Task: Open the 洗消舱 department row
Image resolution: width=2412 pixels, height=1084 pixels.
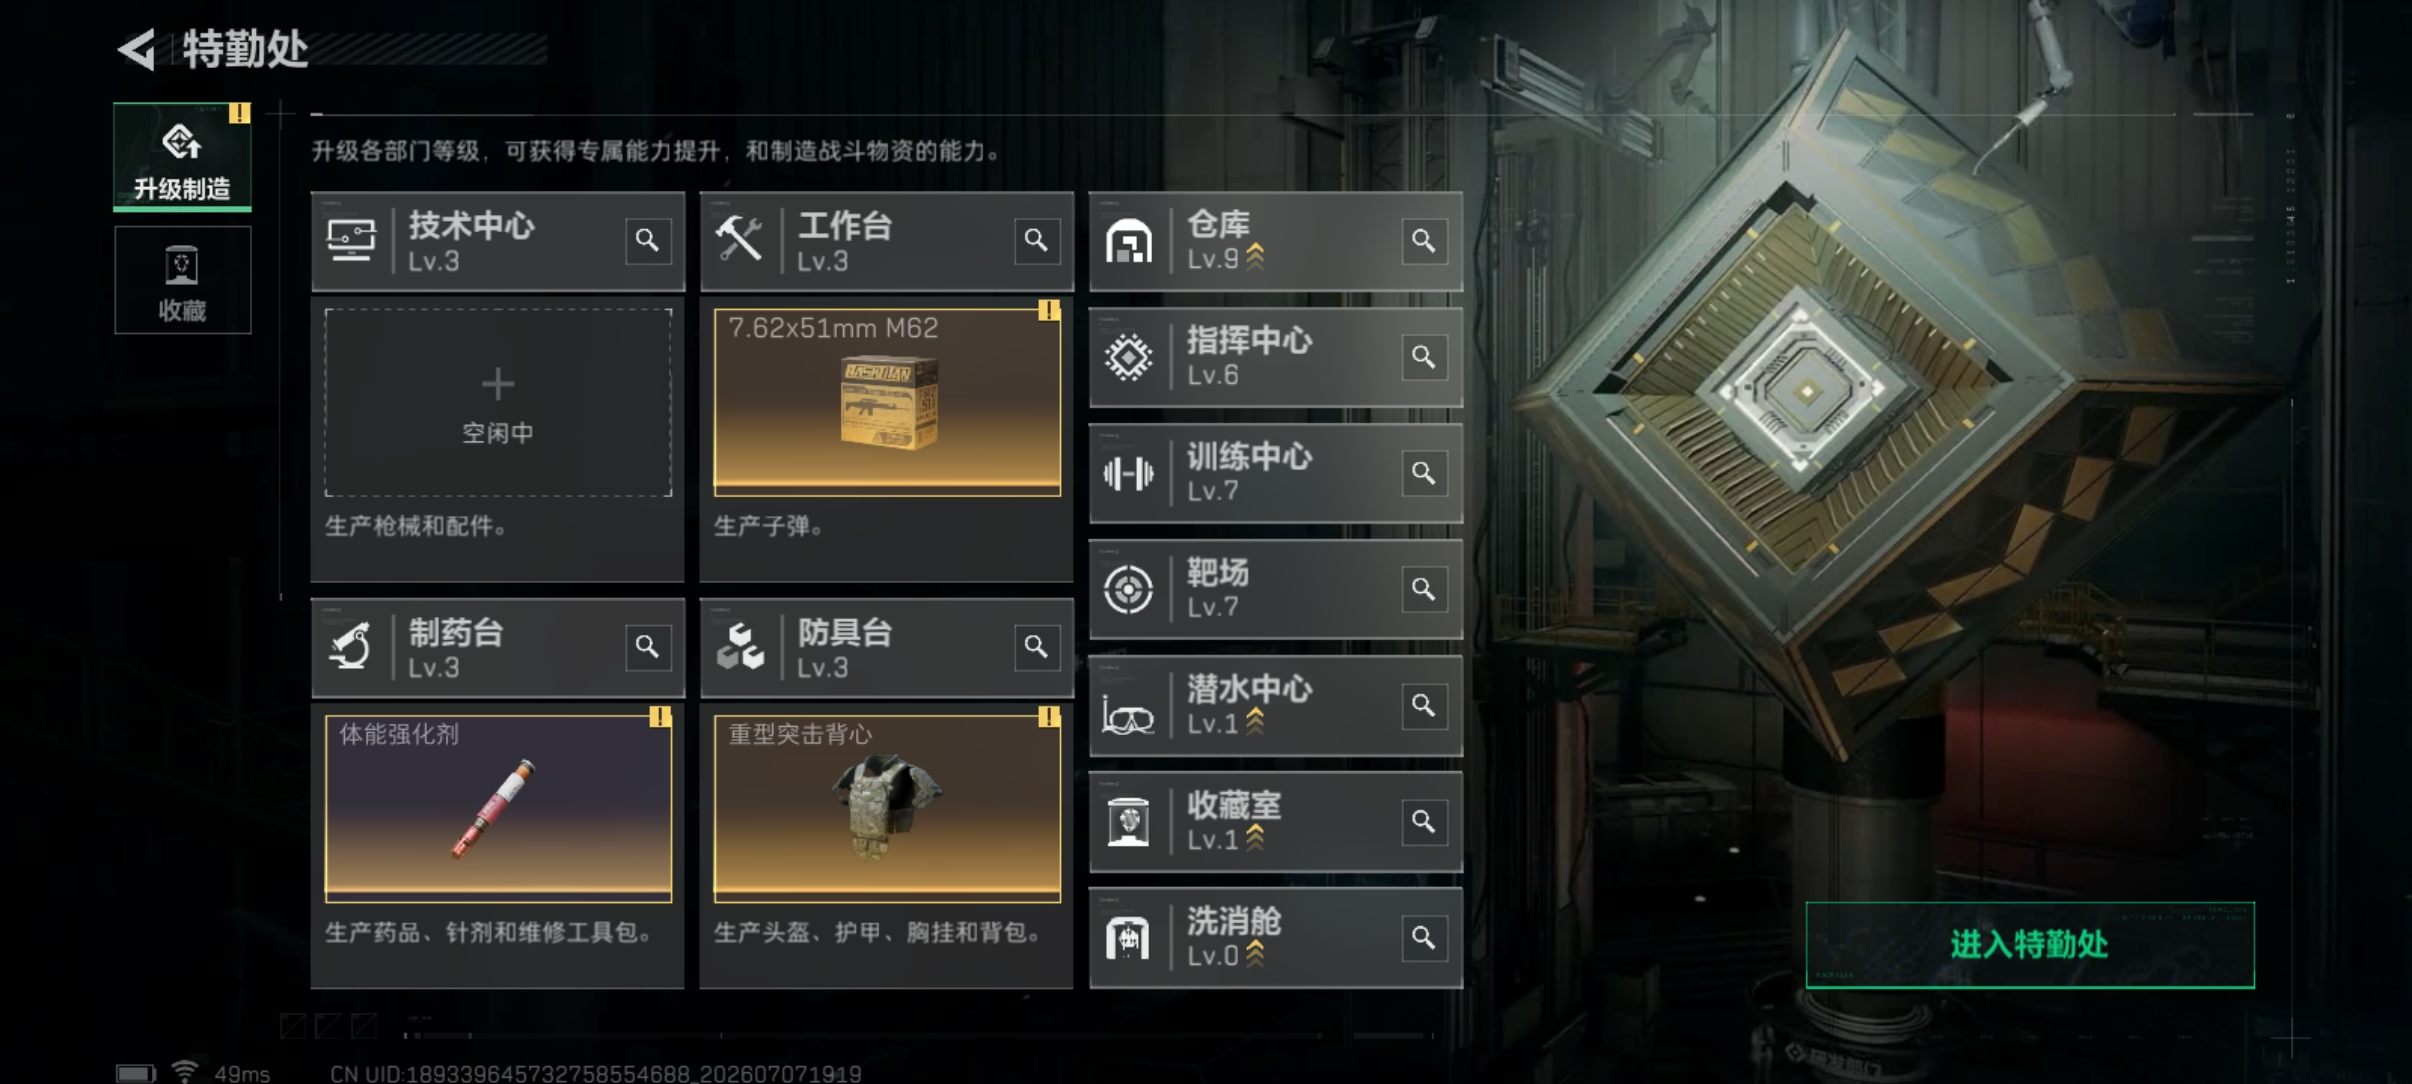Action: (1276, 938)
